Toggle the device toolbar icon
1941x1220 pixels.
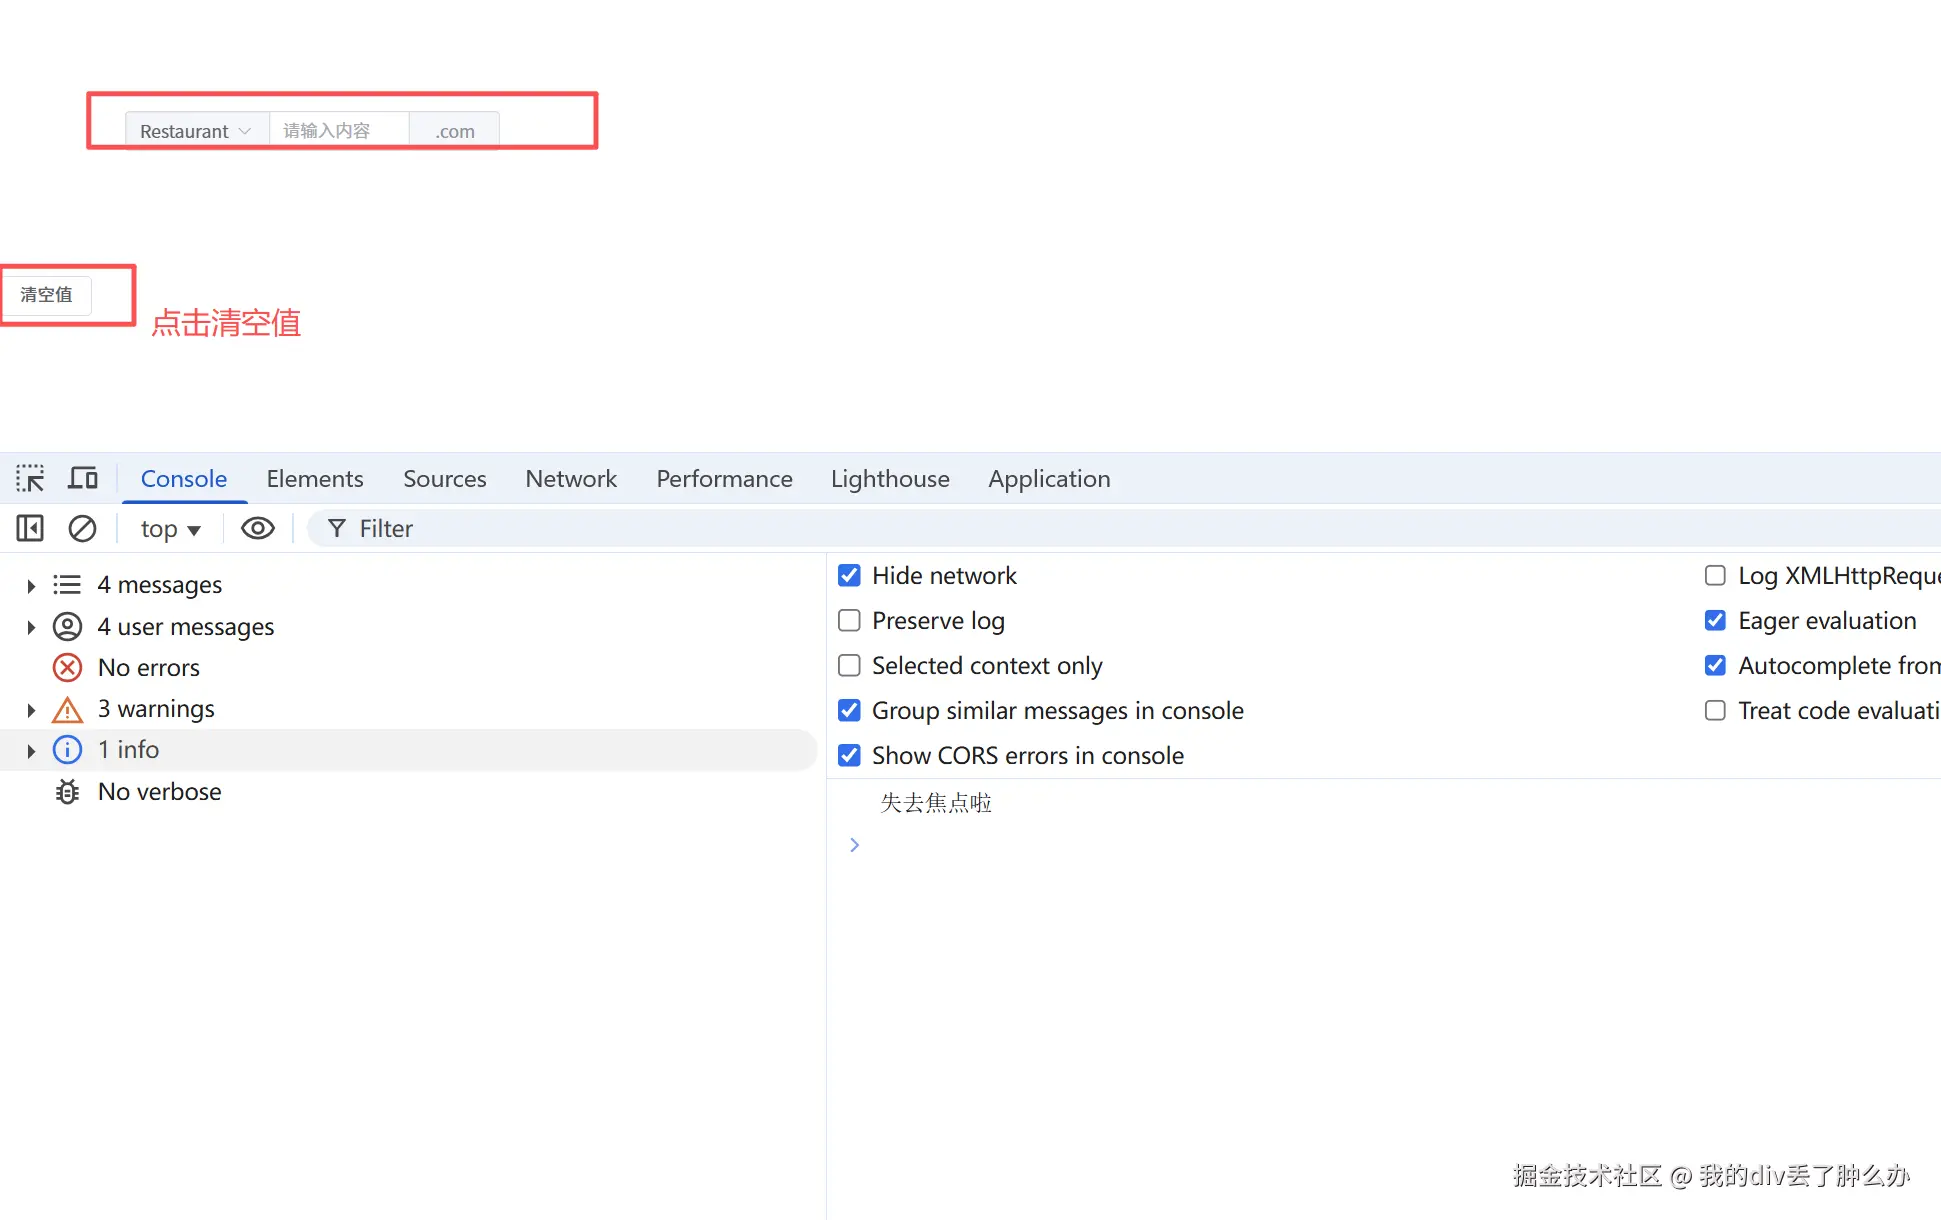pos(82,478)
